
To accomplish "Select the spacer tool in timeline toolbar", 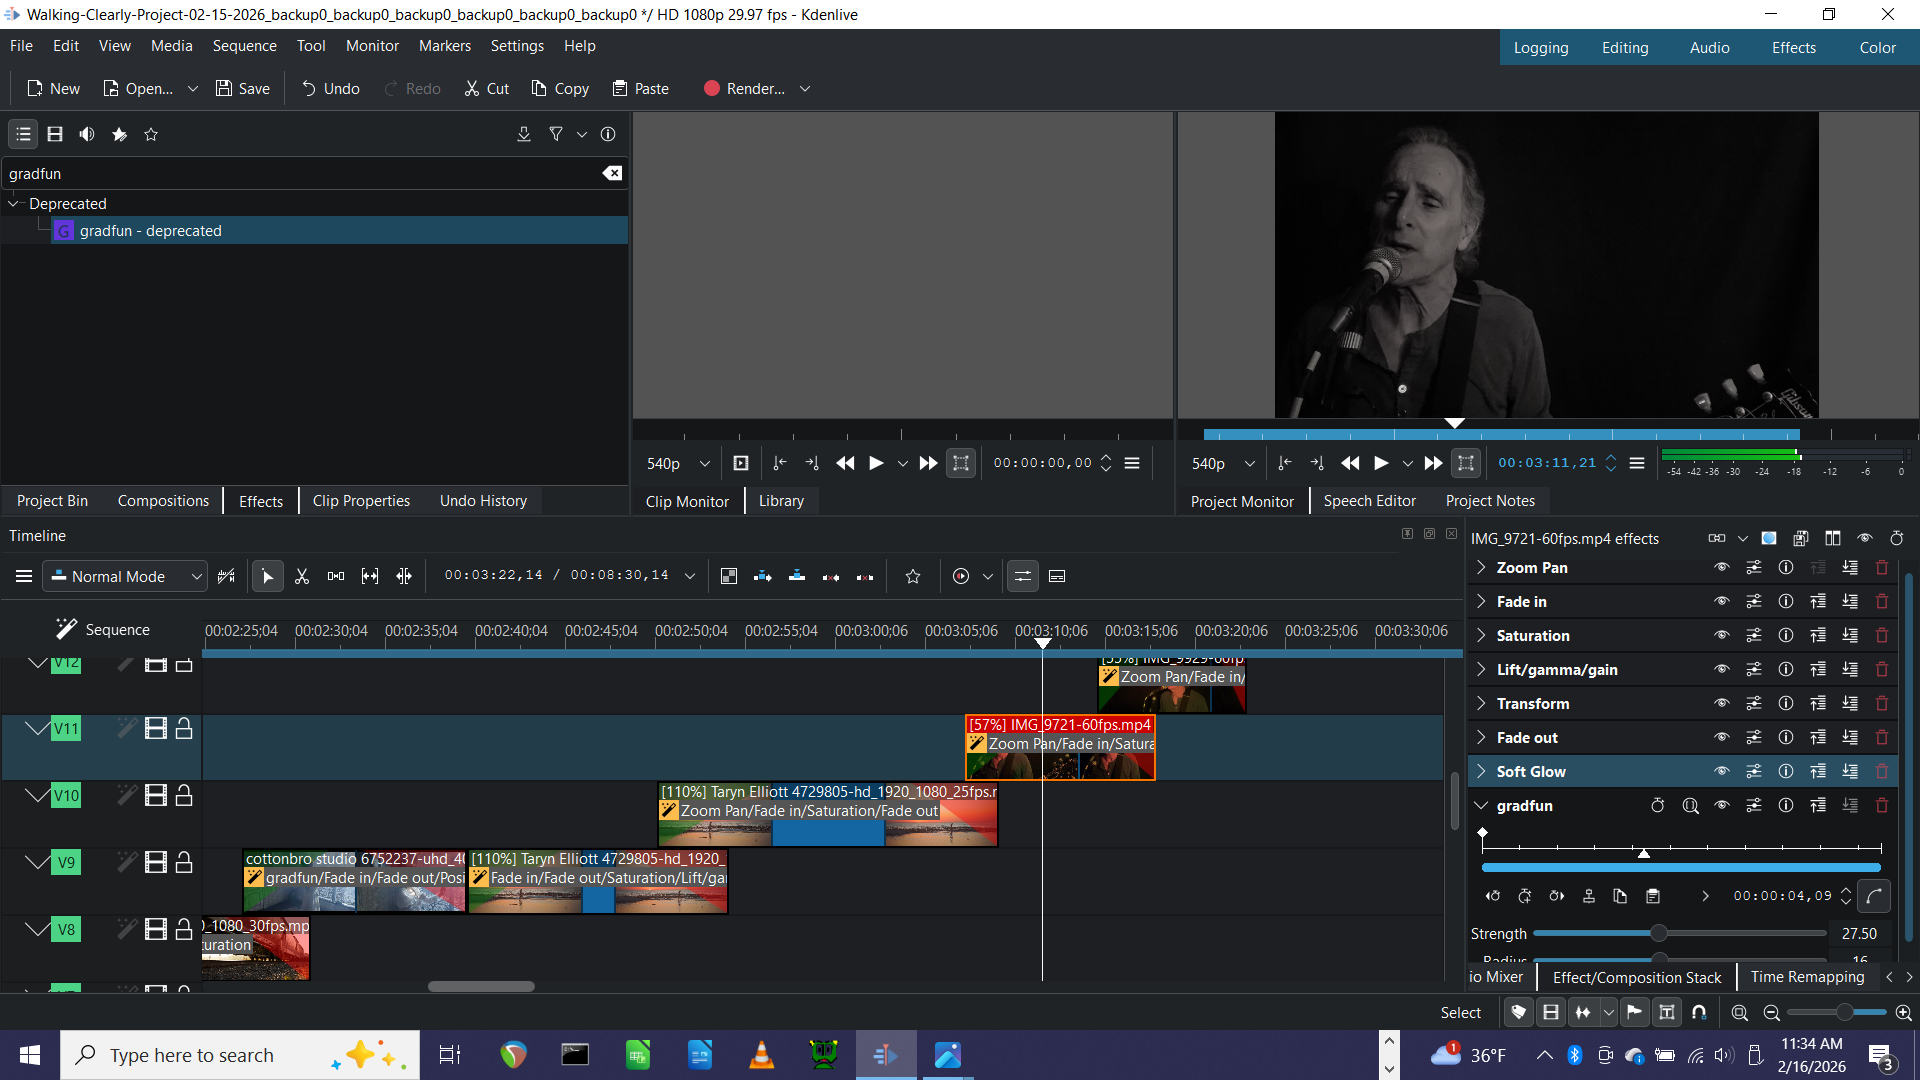I will click(336, 577).
